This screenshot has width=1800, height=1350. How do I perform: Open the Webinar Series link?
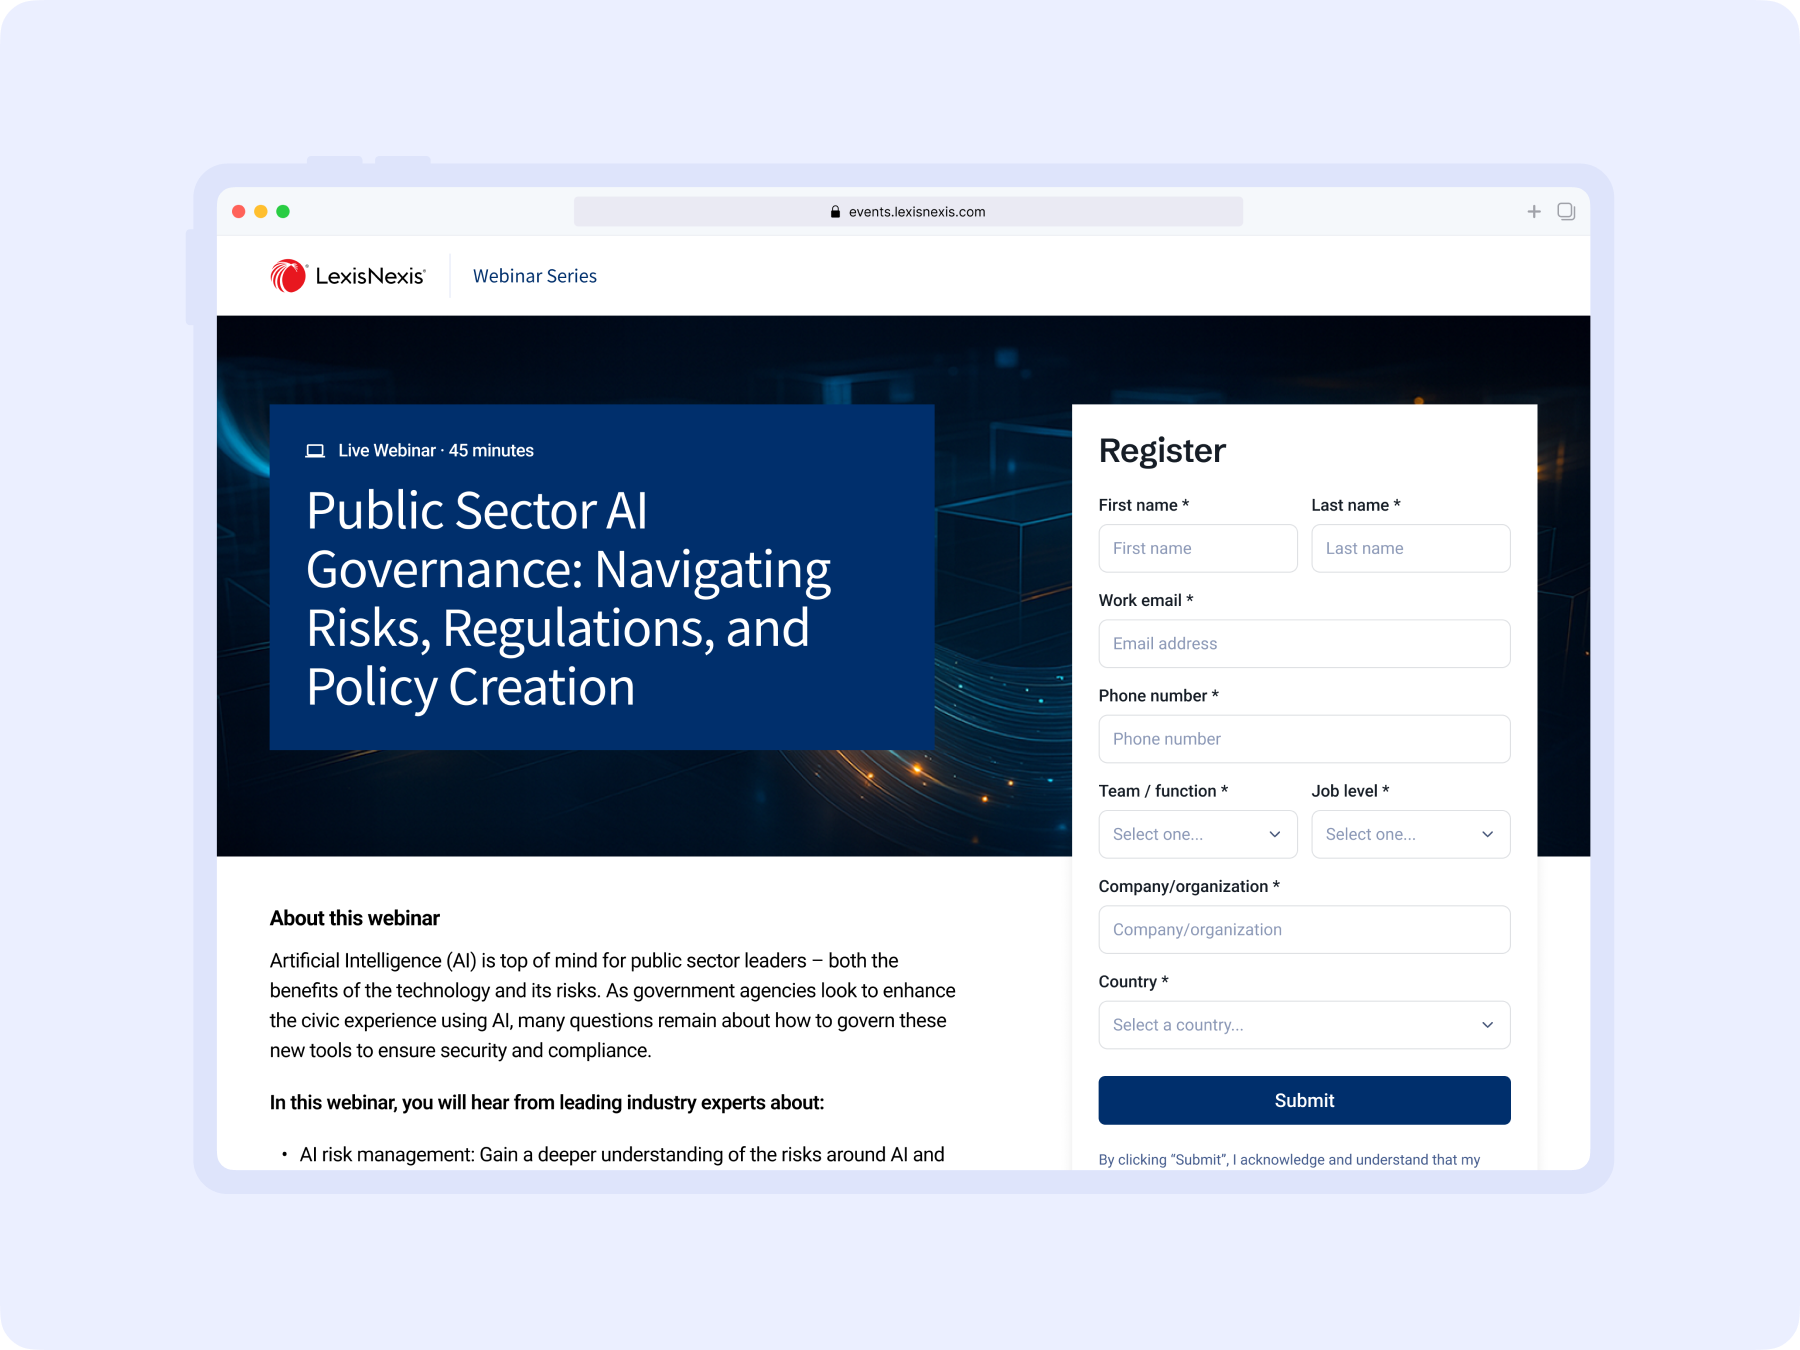click(535, 276)
